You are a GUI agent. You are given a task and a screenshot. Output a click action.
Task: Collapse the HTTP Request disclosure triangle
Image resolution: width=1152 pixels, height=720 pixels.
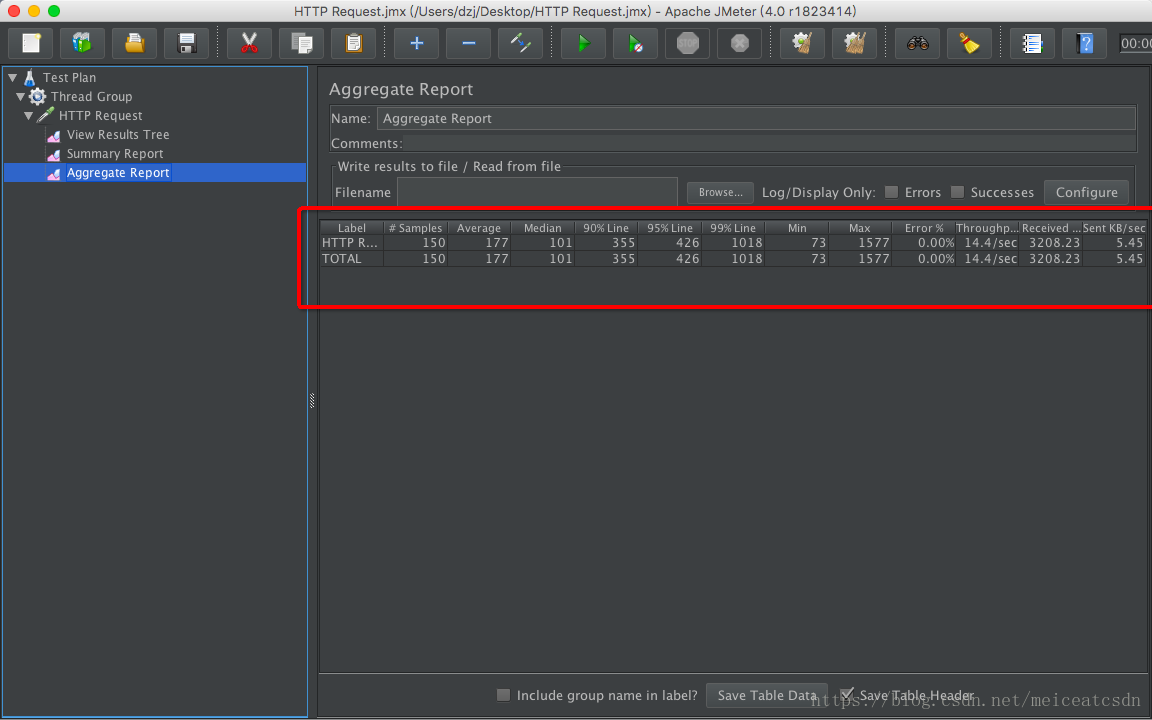[29, 115]
